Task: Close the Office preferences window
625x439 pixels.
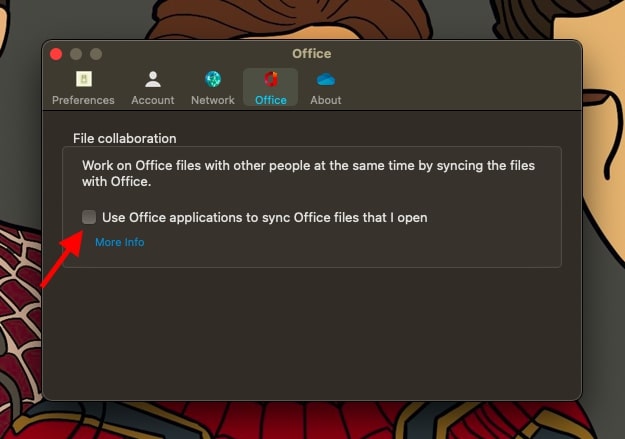Action: coord(56,53)
